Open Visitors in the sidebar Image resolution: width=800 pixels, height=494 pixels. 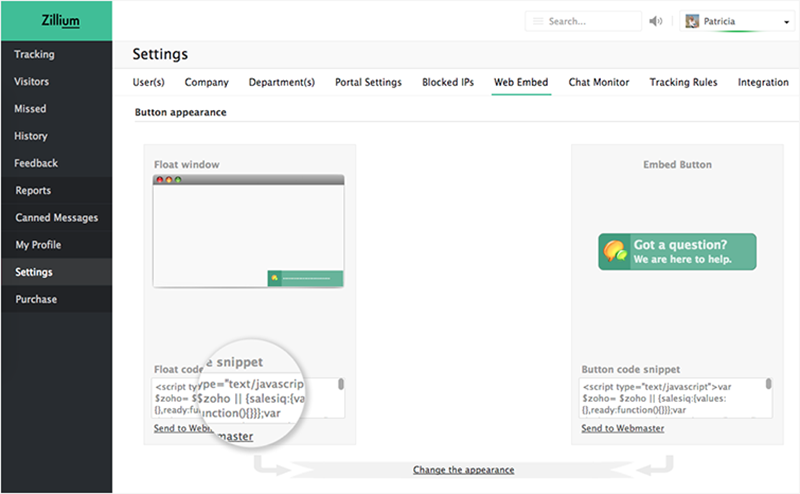31,82
